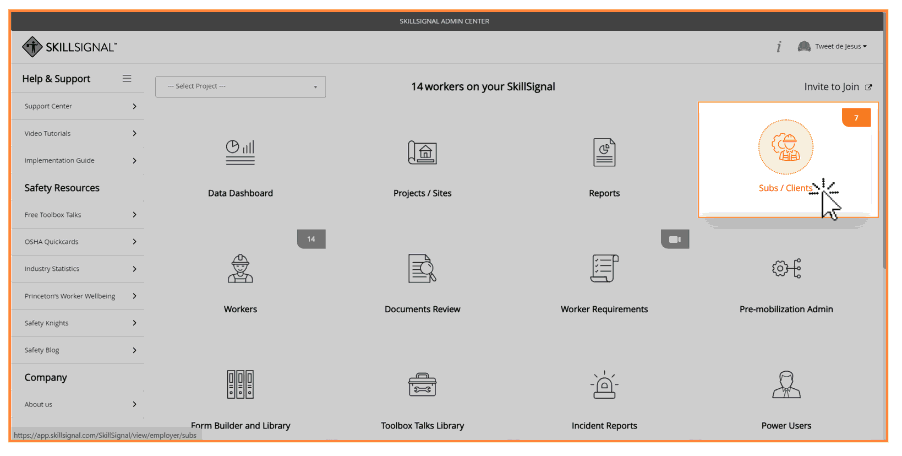Viewport: 902px width, 456px height.
Task: Toggle the sidebar hamburger menu icon
Action: pyautogui.click(x=127, y=78)
